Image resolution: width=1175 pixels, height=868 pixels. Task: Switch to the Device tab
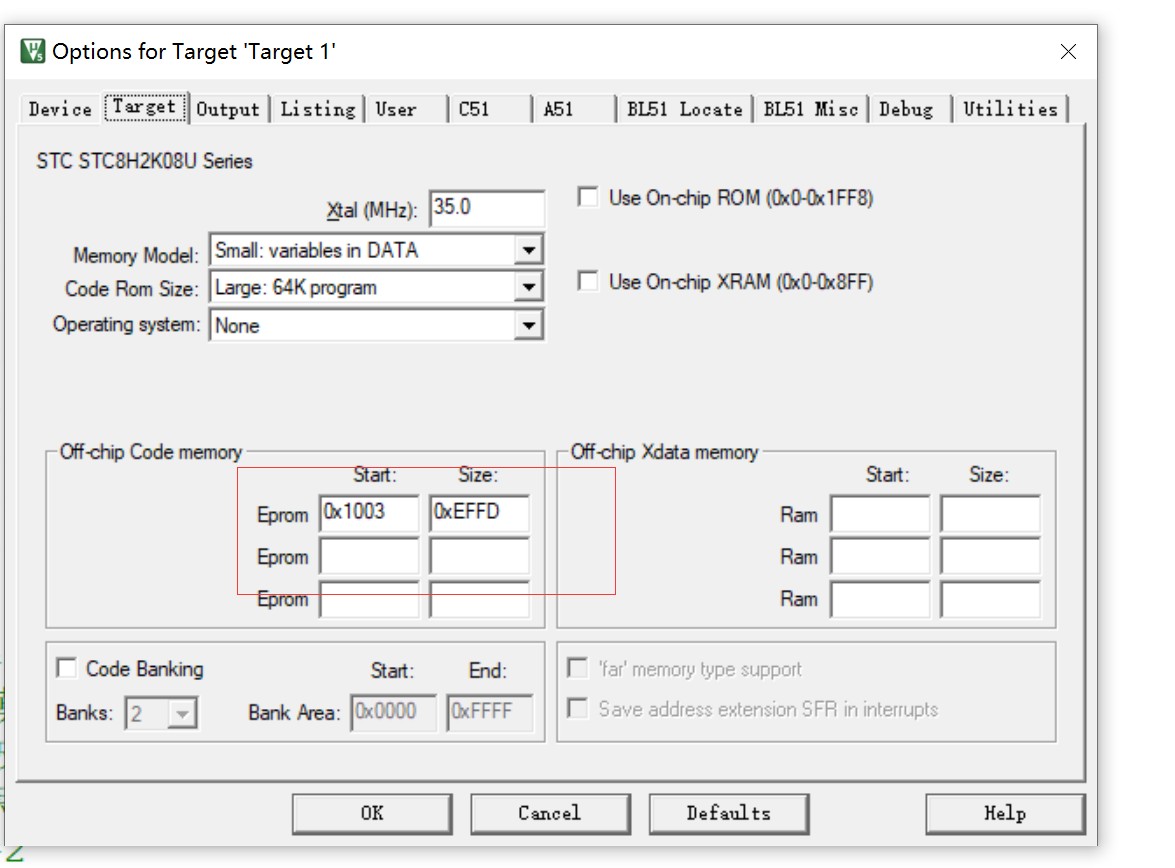tap(60, 109)
